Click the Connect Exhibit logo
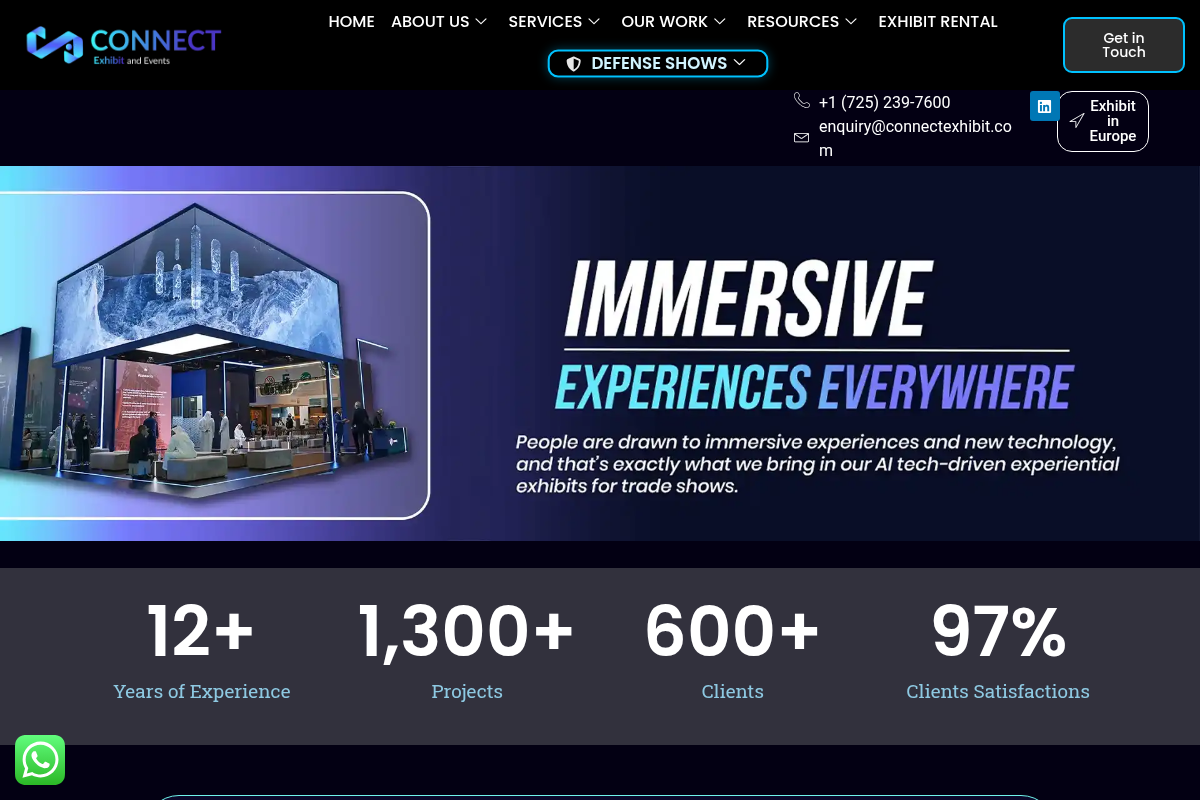This screenshot has width=1200, height=800. pyautogui.click(x=124, y=44)
